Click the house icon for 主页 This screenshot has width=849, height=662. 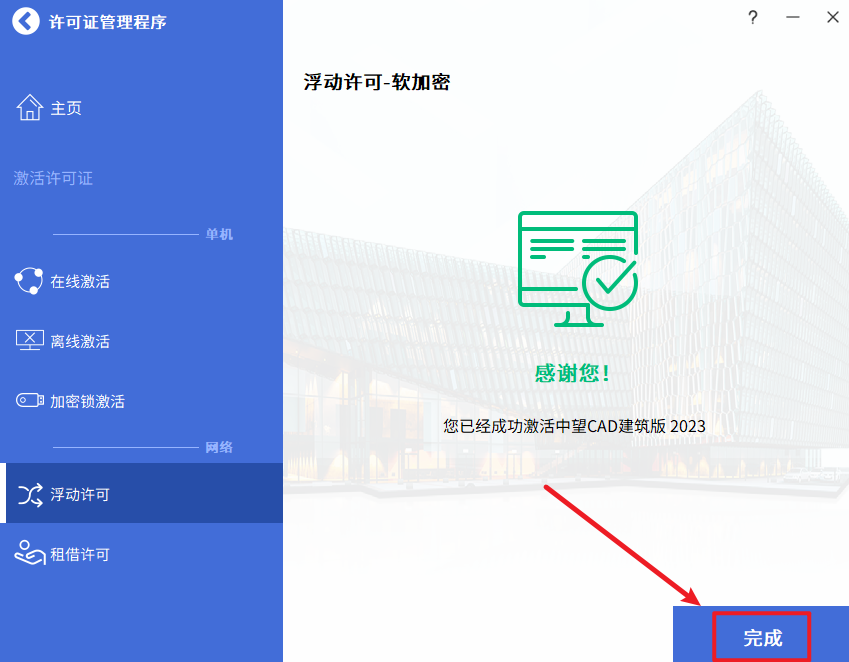[29, 108]
